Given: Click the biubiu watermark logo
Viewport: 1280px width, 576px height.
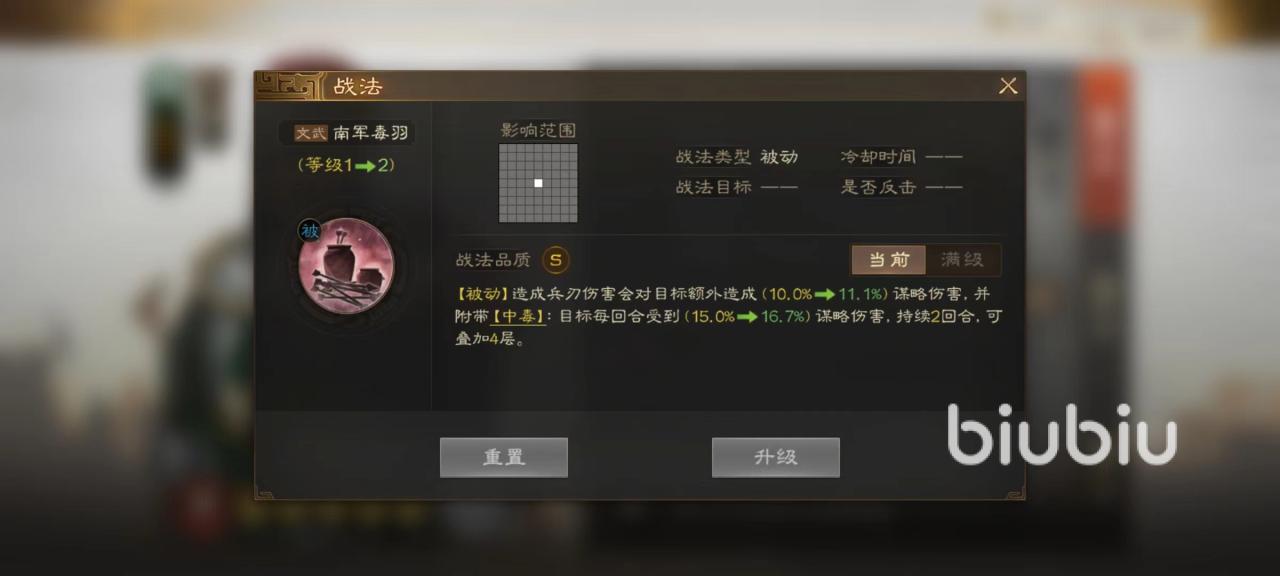Looking at the screenshot, I should (x=1062, y=435).
